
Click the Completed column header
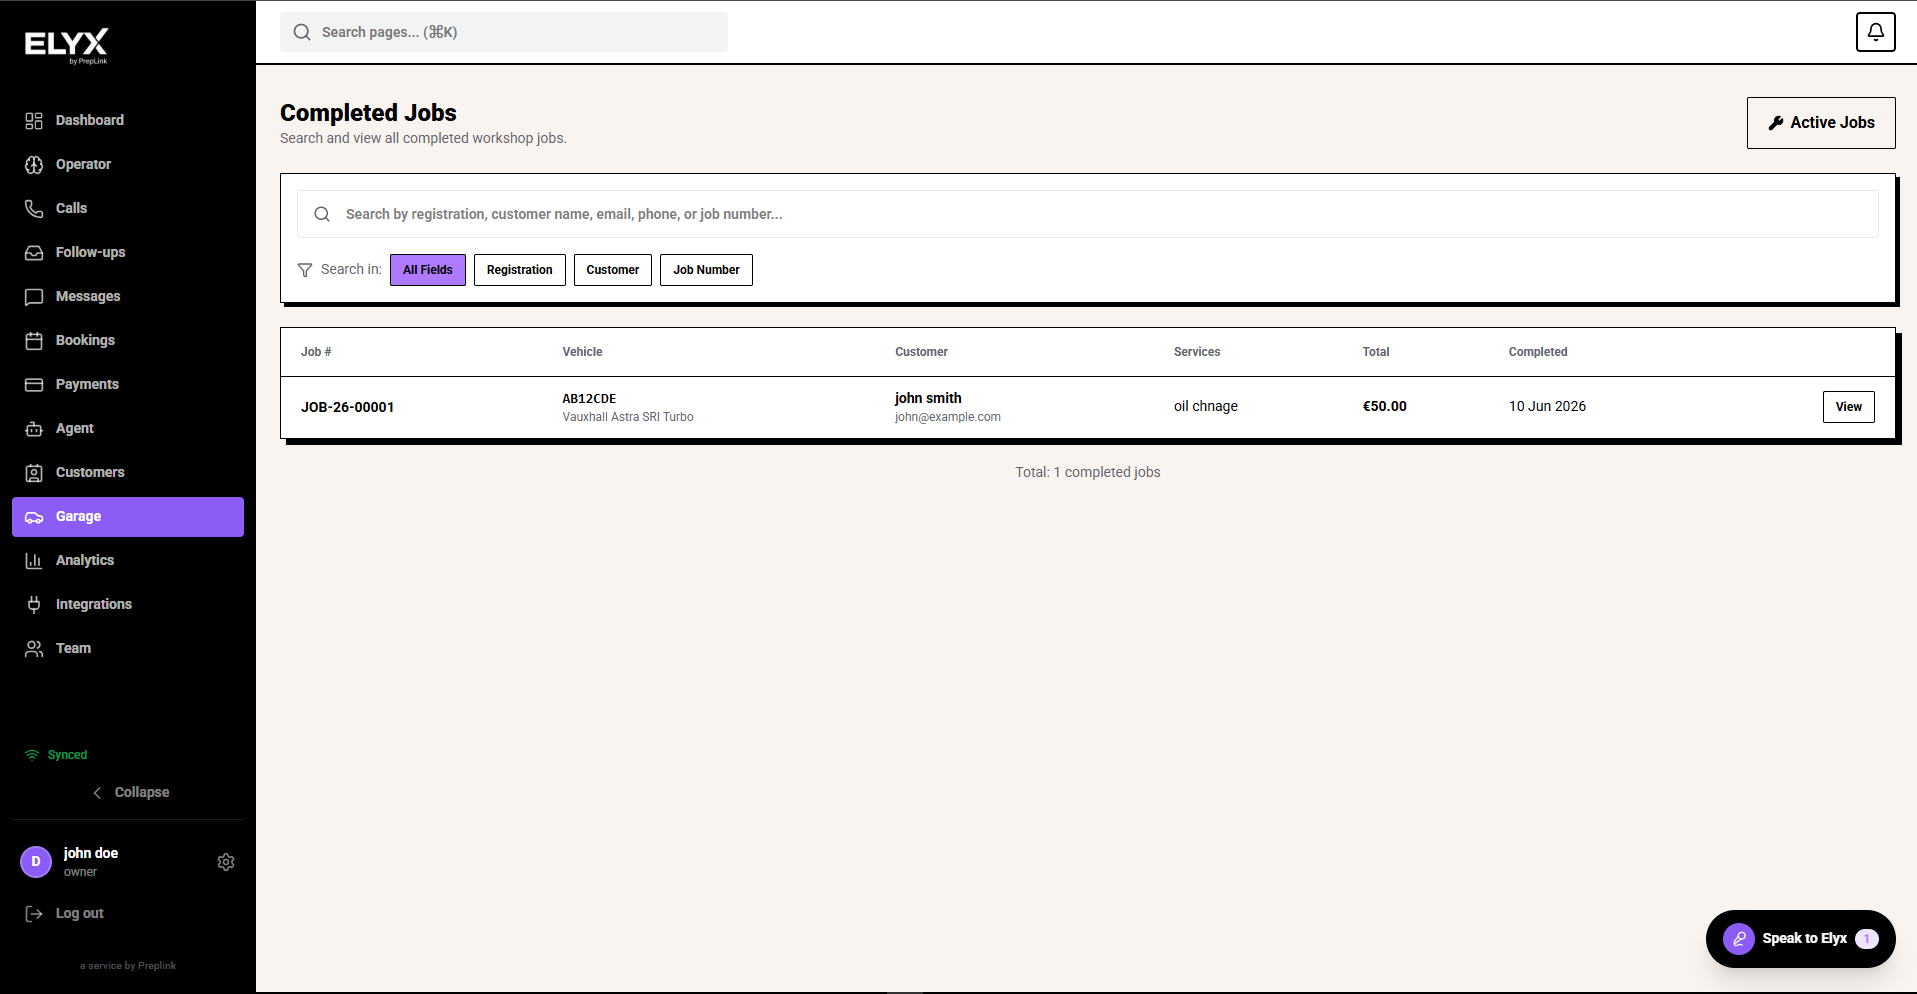pos(1538,352)
